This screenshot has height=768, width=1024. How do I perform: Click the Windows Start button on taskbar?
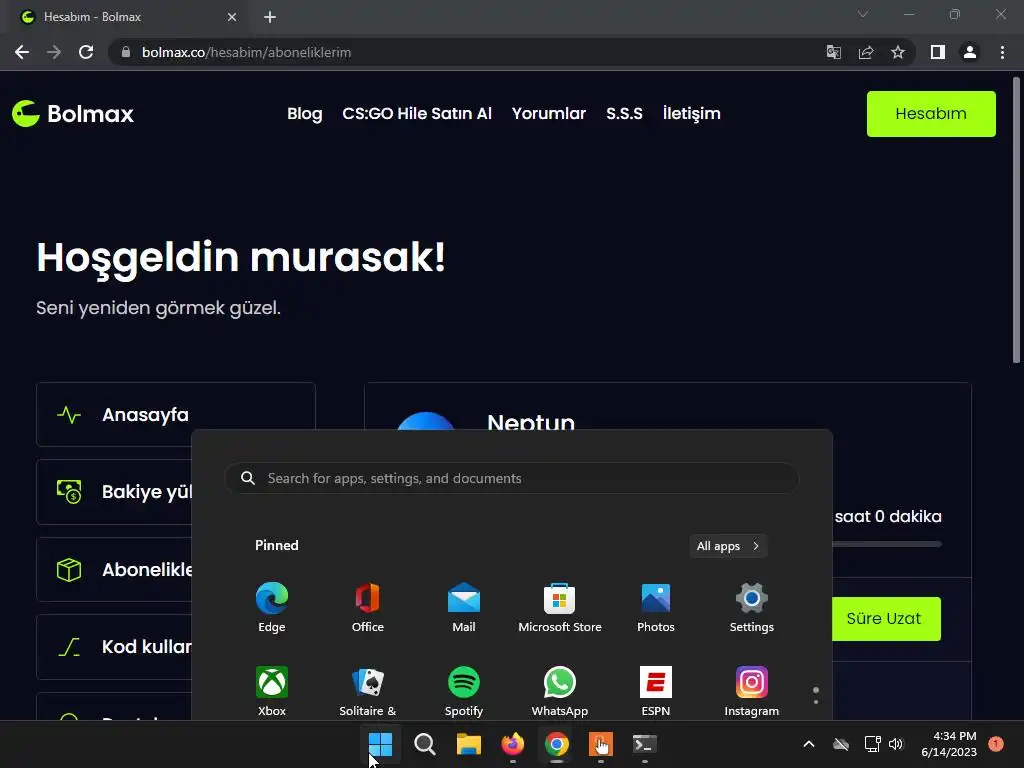[380, 744]
